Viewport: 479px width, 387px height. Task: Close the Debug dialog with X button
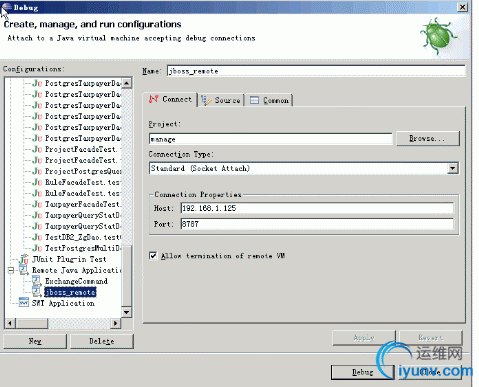coord(462,7)
